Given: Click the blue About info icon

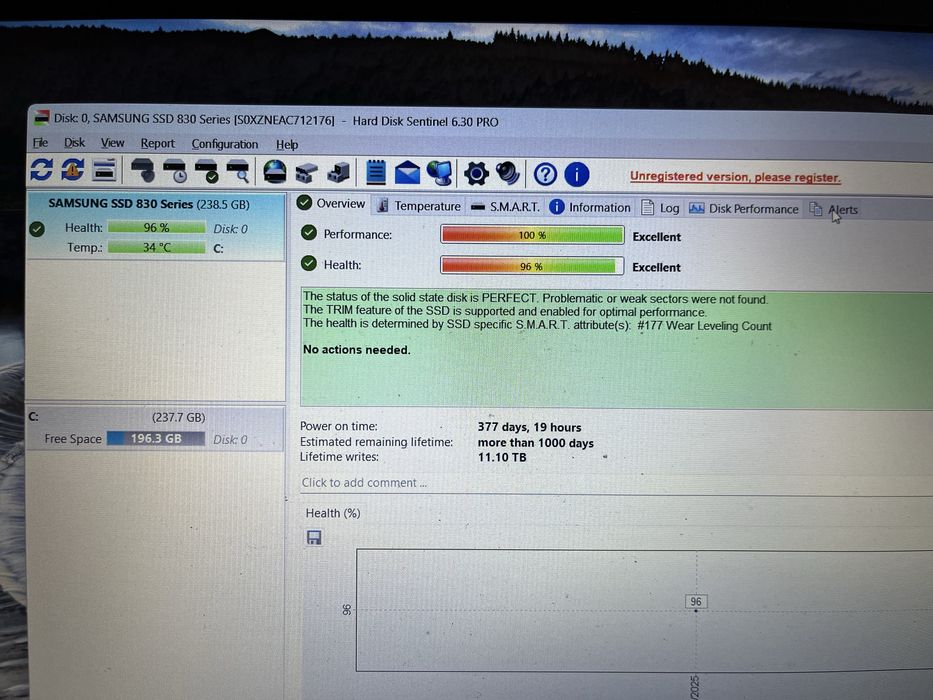Looking at the screenshot, I should [x=577, y=175].
